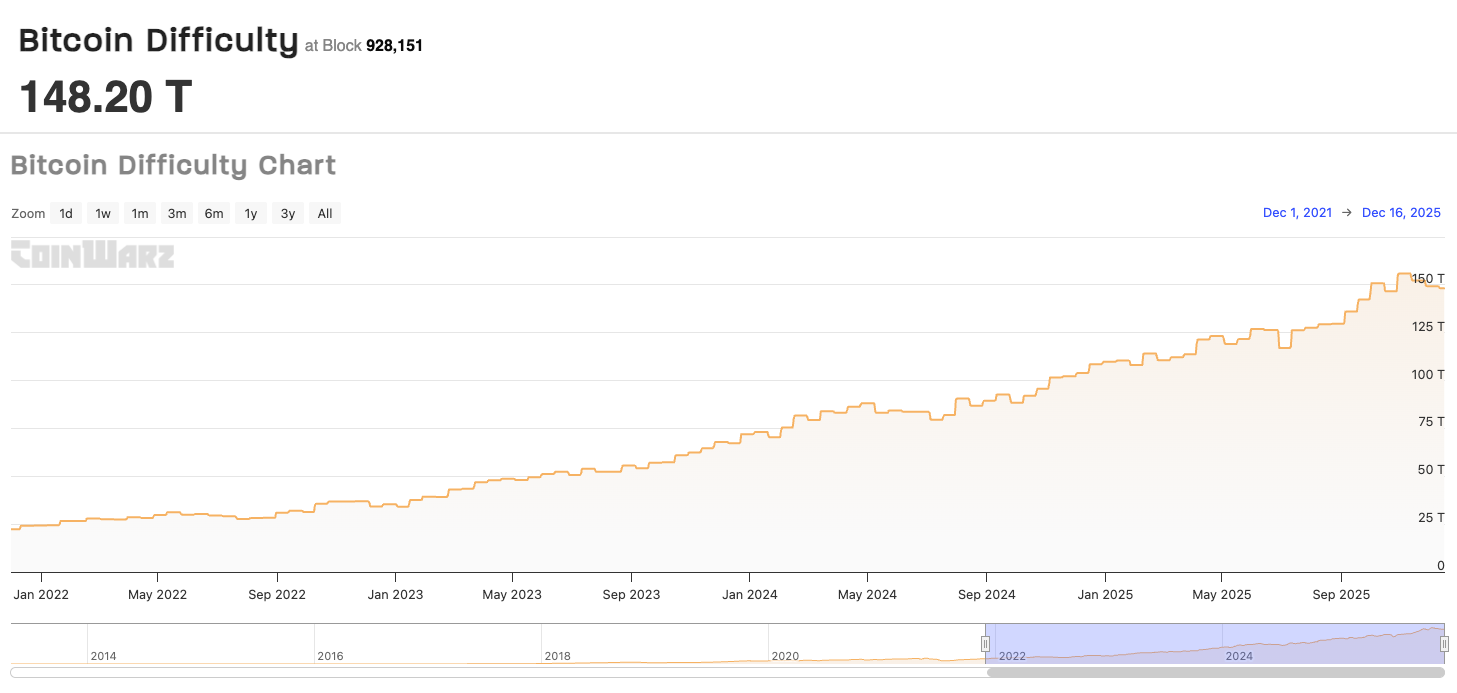Select the 1w zoom range
1457x693 pixels.
point(103,213)
